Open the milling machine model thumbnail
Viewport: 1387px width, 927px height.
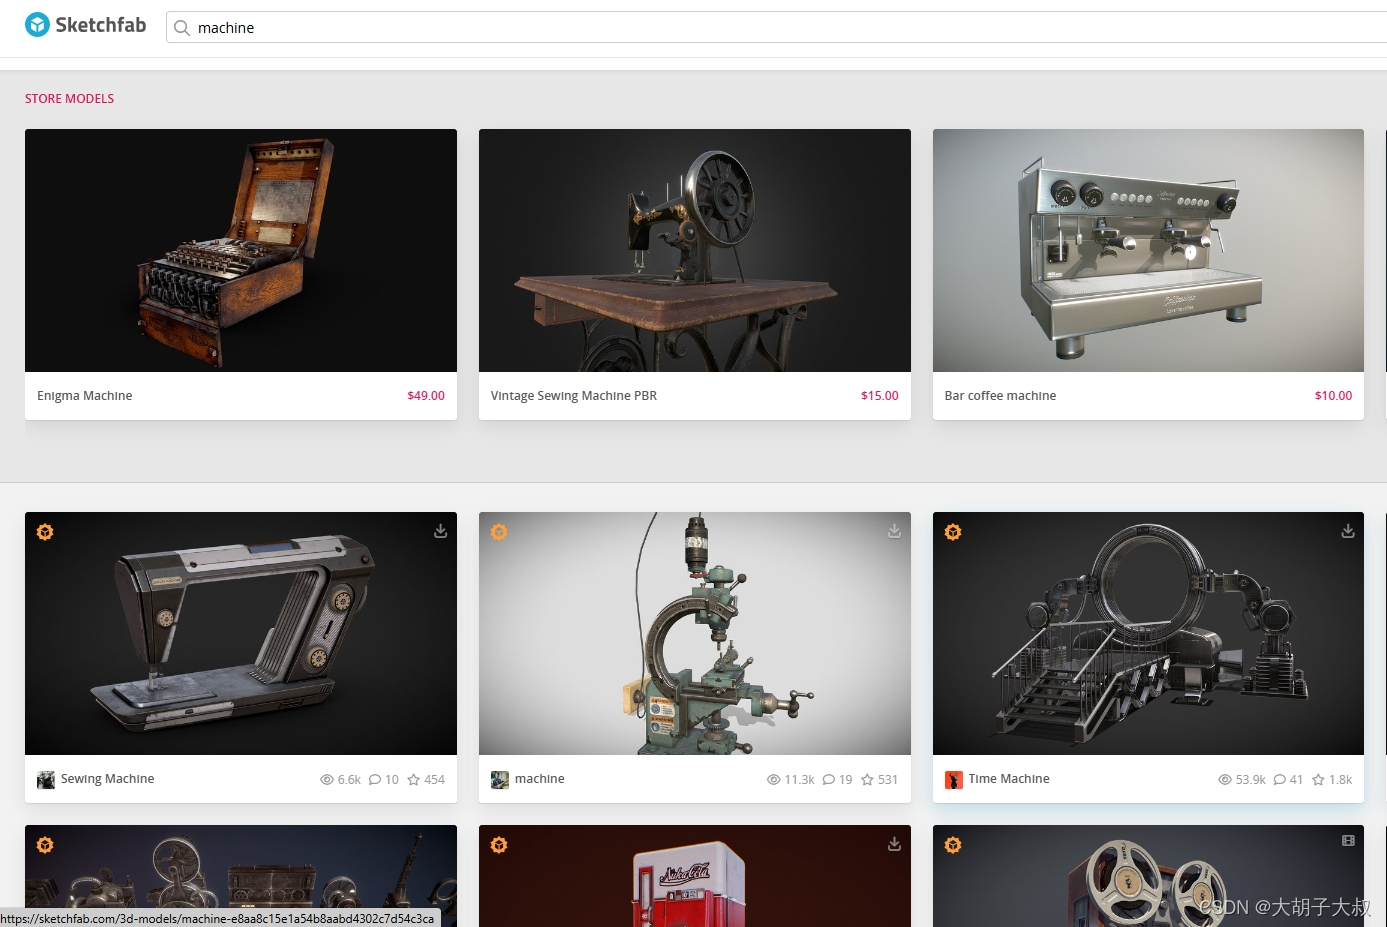point(695,633)
